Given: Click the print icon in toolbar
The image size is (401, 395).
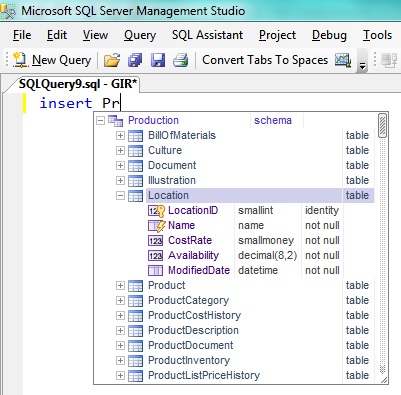Looking at the screenshot, I should (x=181, y=60).
